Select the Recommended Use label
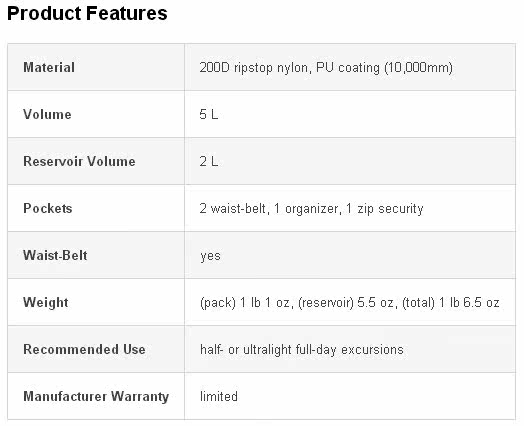The width and height of the screenshot is (524, 426). point(85,349)
